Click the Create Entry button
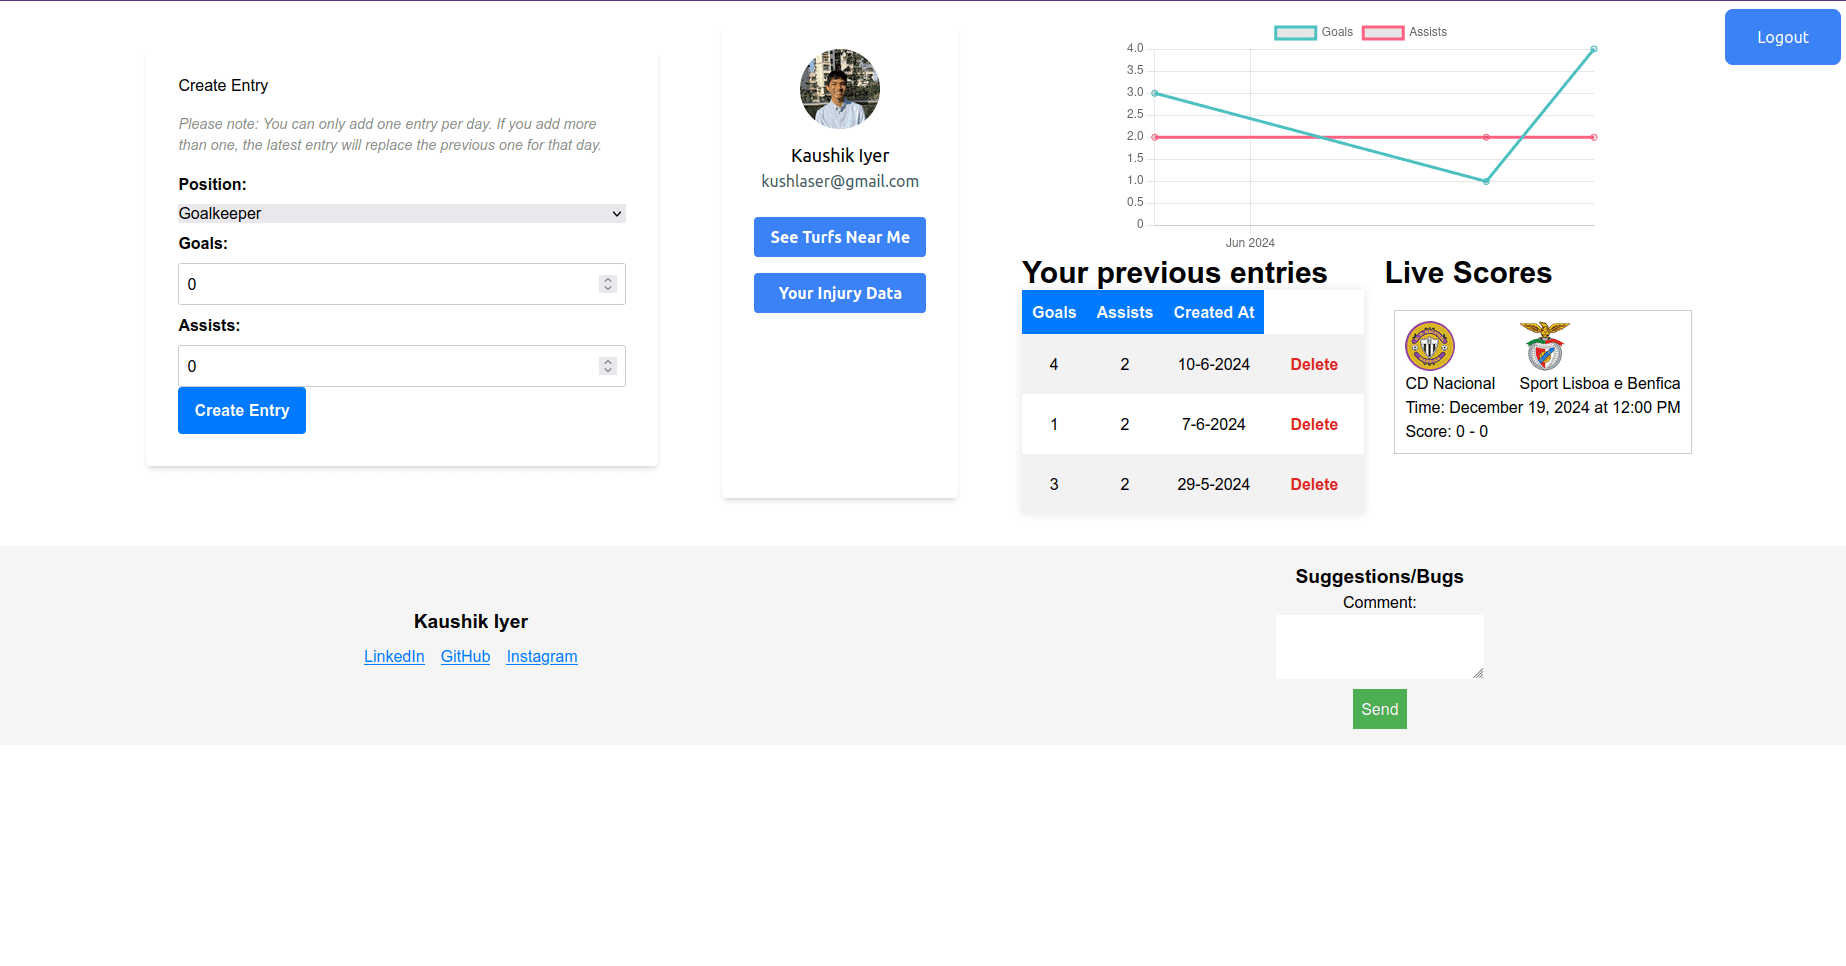 (241, 410)
